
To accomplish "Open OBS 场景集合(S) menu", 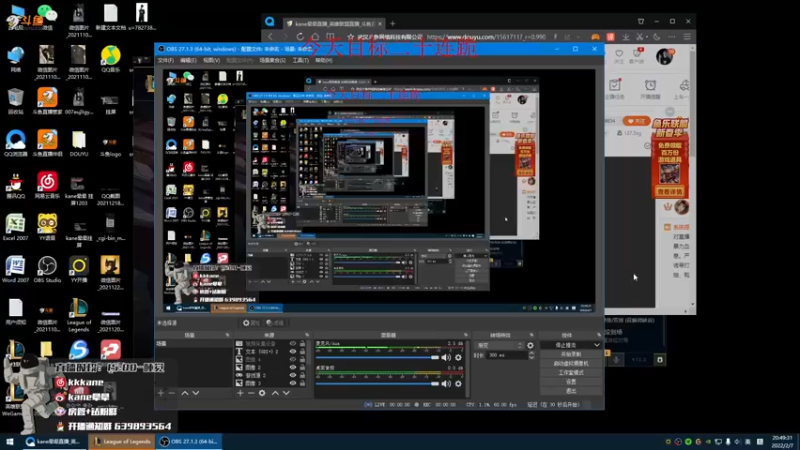I will point(272,60).
